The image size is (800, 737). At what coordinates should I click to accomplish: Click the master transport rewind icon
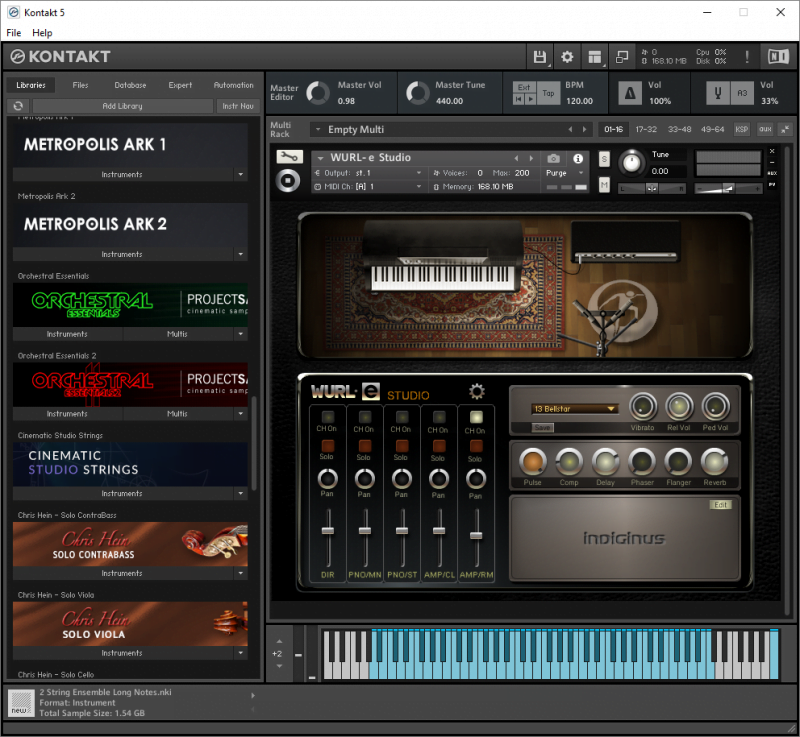(x=519, y=99)
